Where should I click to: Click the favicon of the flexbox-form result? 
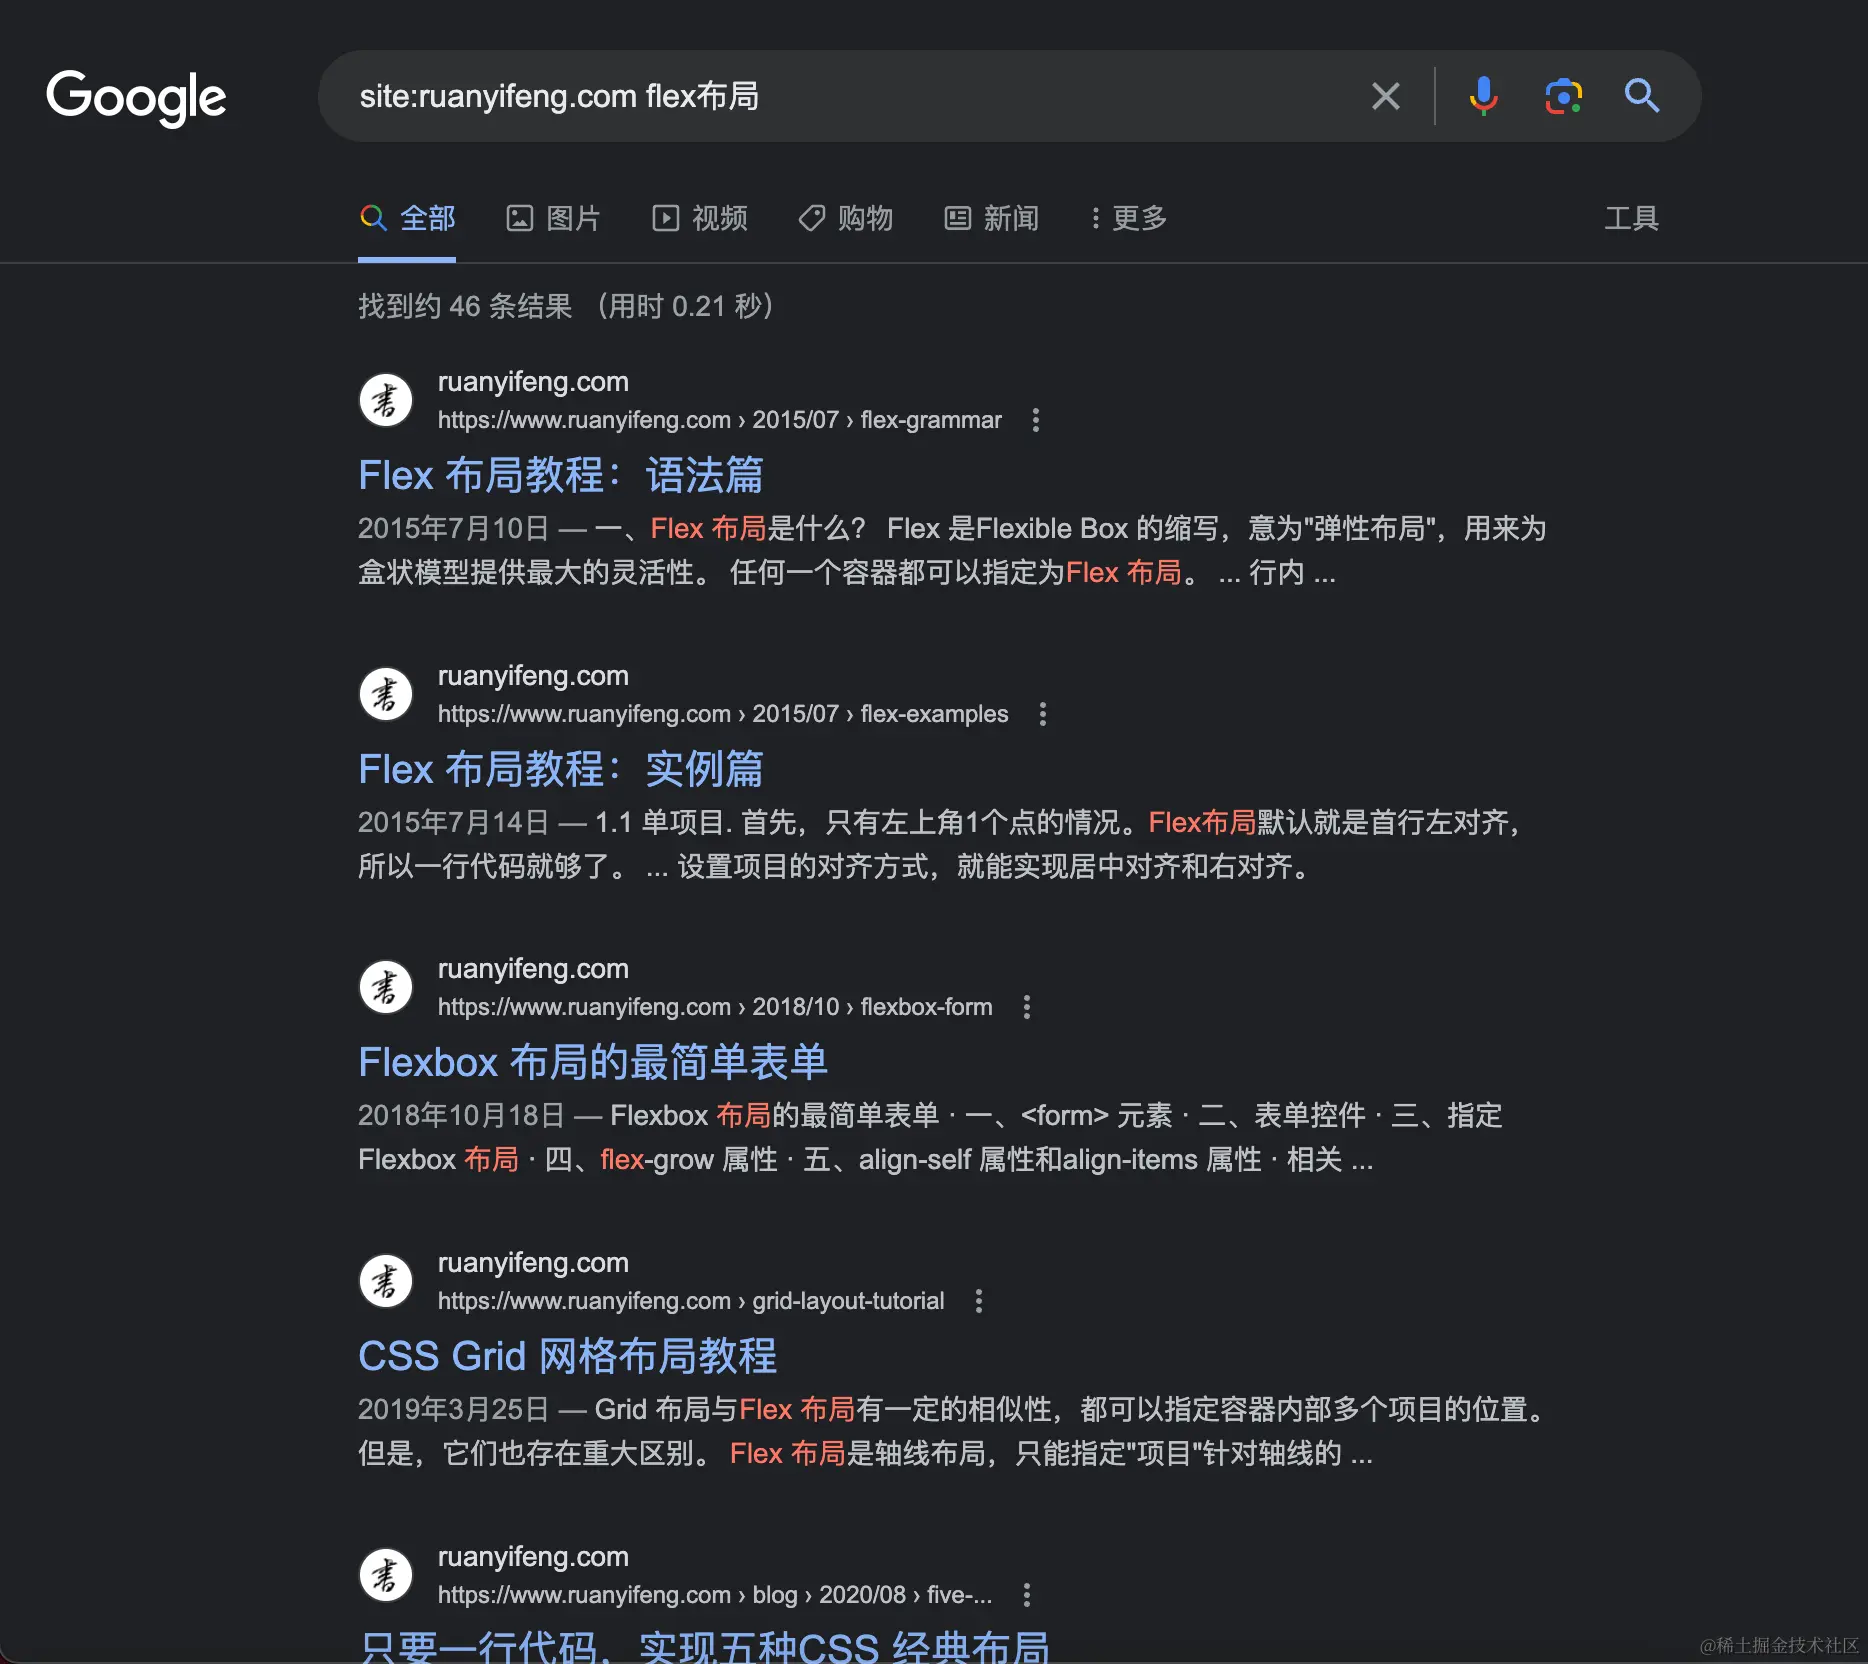point(386,988)
